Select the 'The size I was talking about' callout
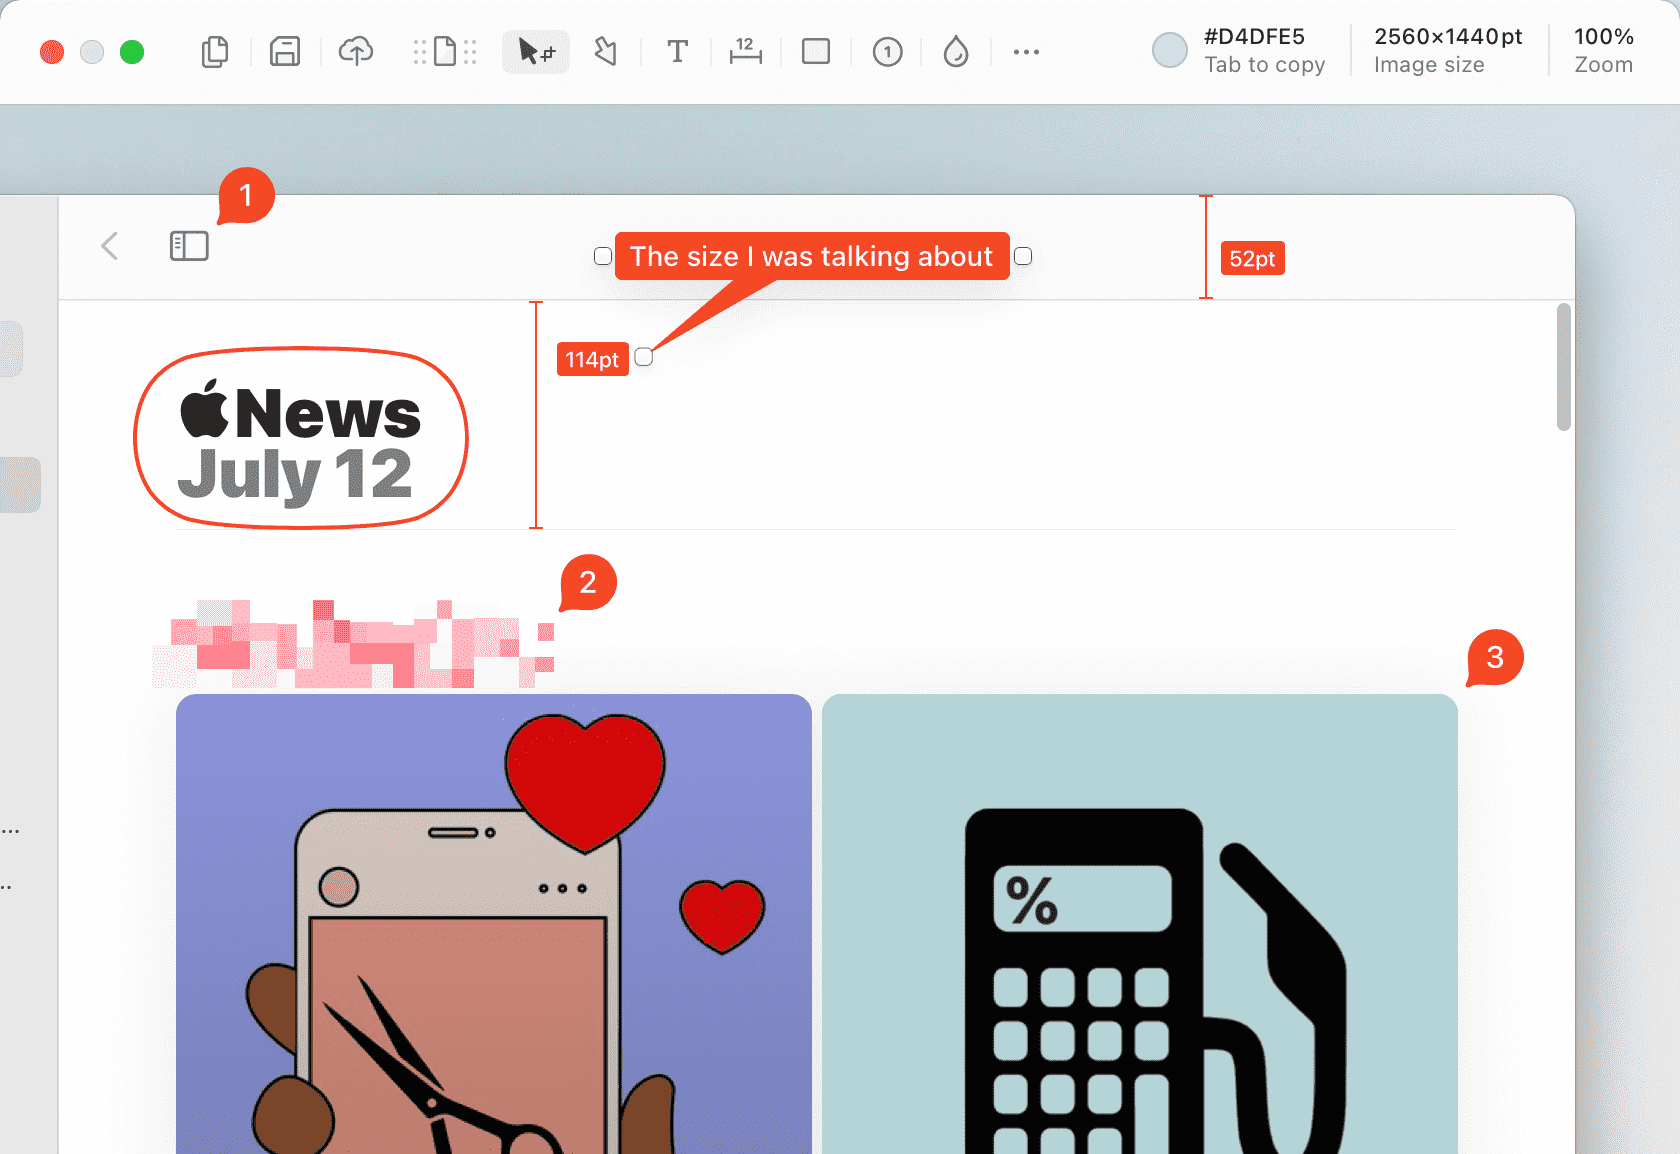Screen dimensions: 1680x1154 click(x=811, y=257)
